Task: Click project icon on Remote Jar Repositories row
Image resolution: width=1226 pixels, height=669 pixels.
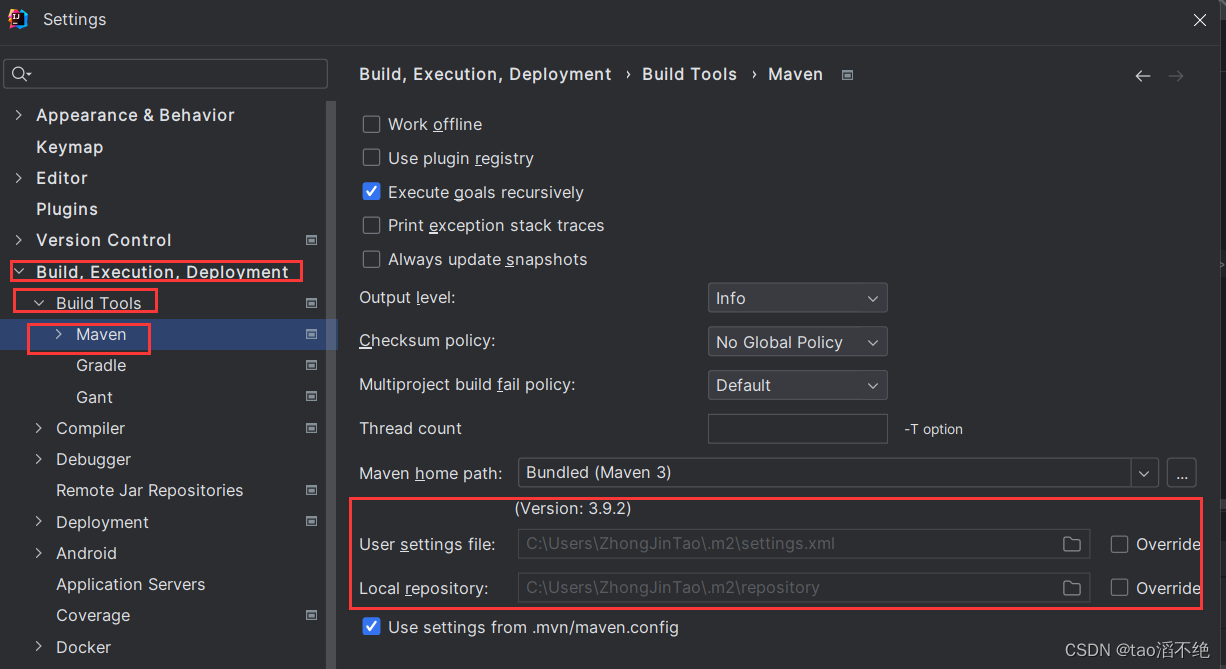Action: point(311,490)
